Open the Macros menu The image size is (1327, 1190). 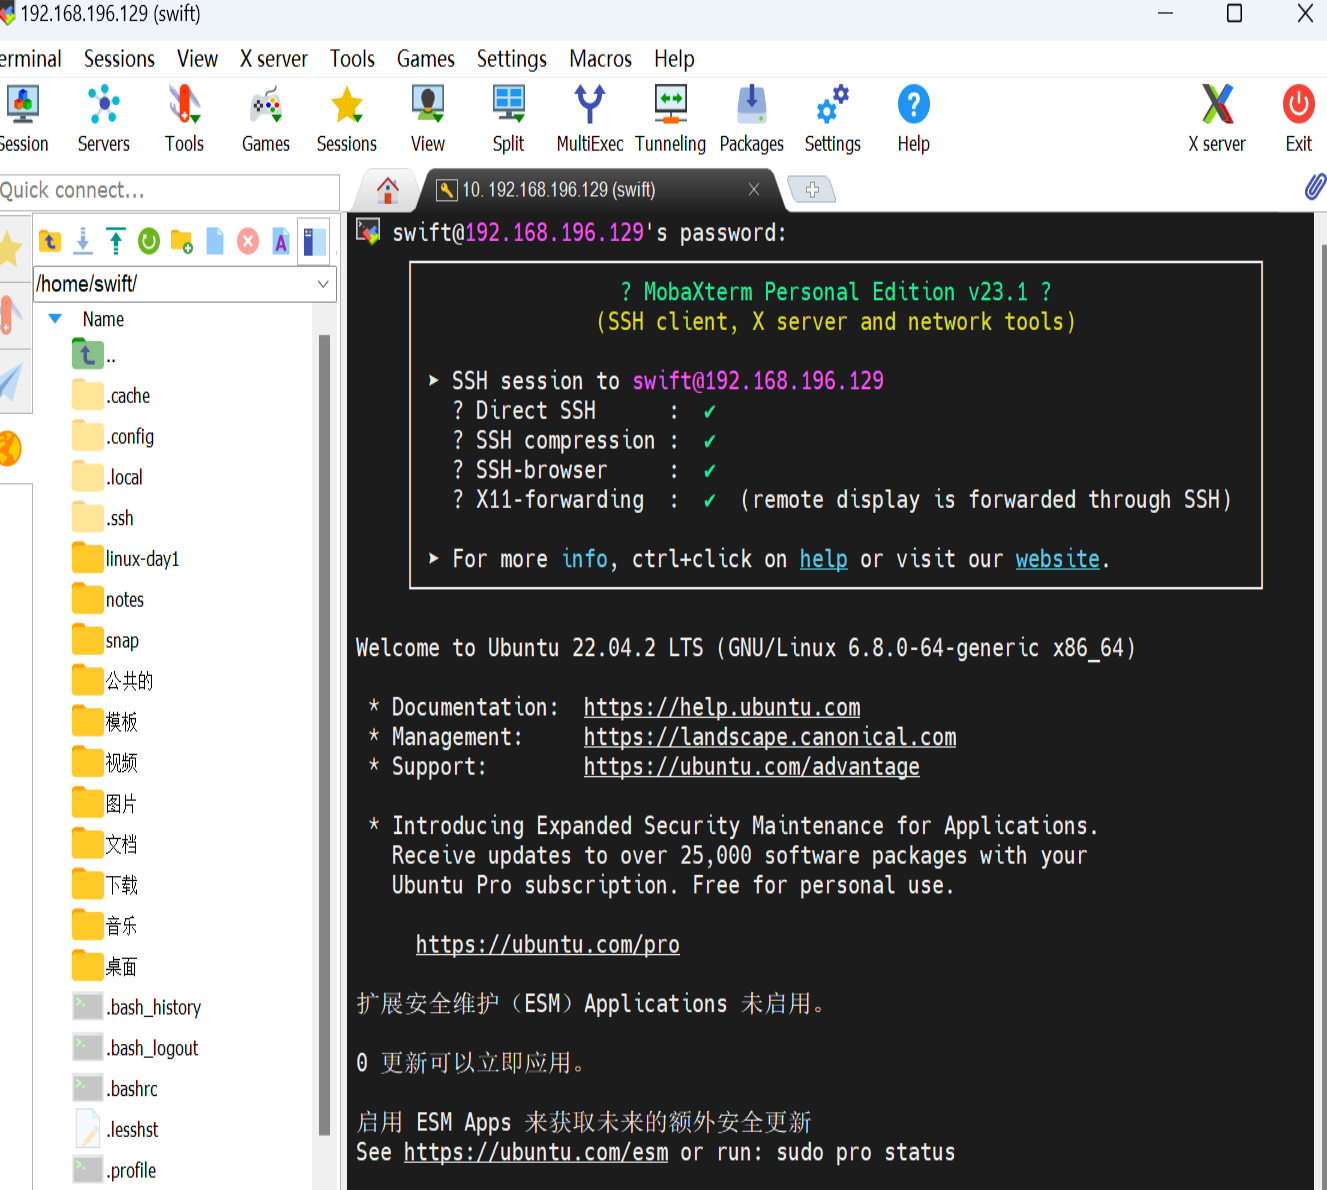coord(599,59)
